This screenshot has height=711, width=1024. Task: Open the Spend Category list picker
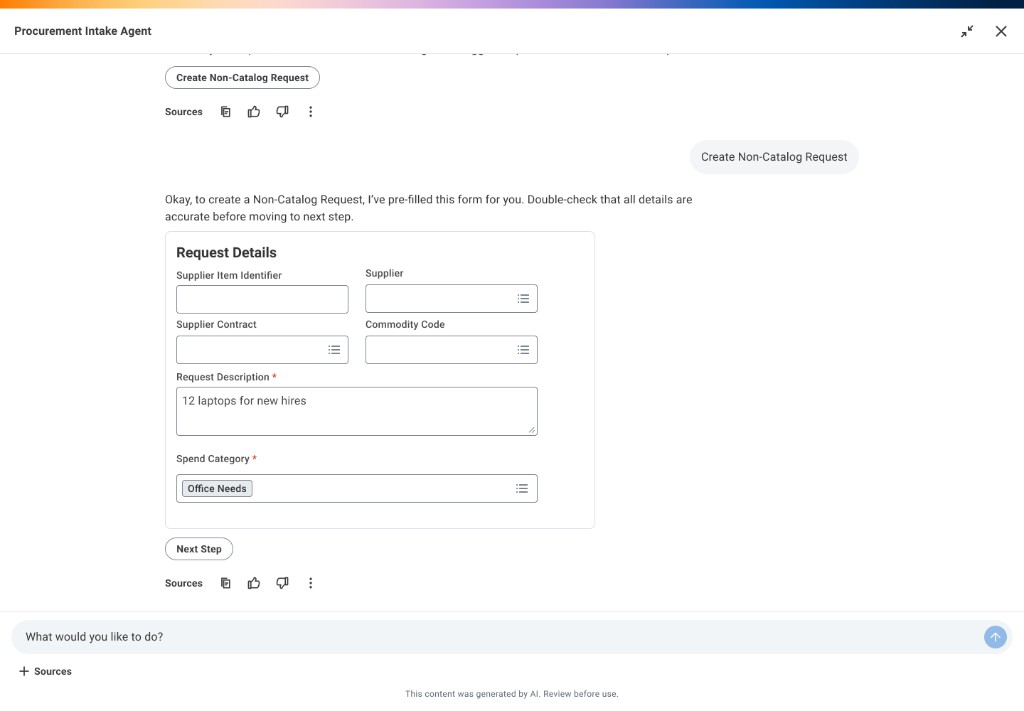pos(522,488)
